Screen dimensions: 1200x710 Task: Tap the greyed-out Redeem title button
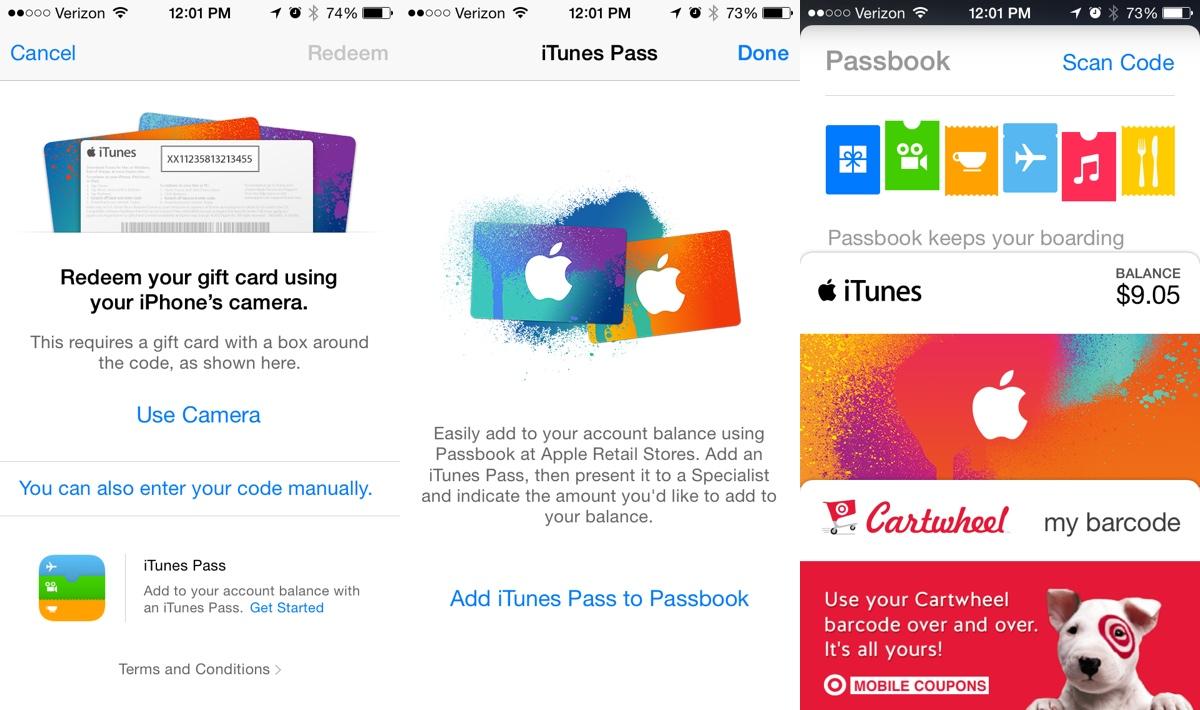pyautogui.click(x=348, y=53)
